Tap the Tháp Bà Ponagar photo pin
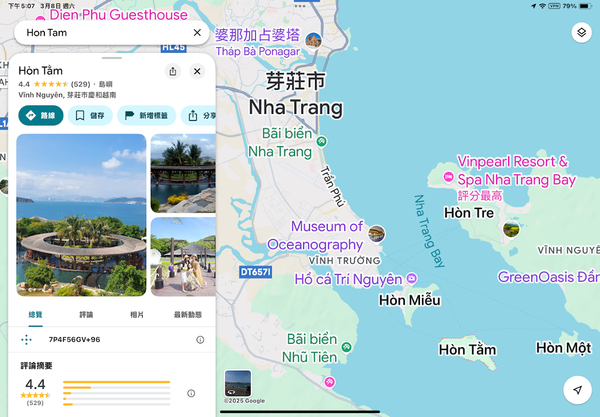Viewport: 600px width, 417px height. tap(313, 40)
